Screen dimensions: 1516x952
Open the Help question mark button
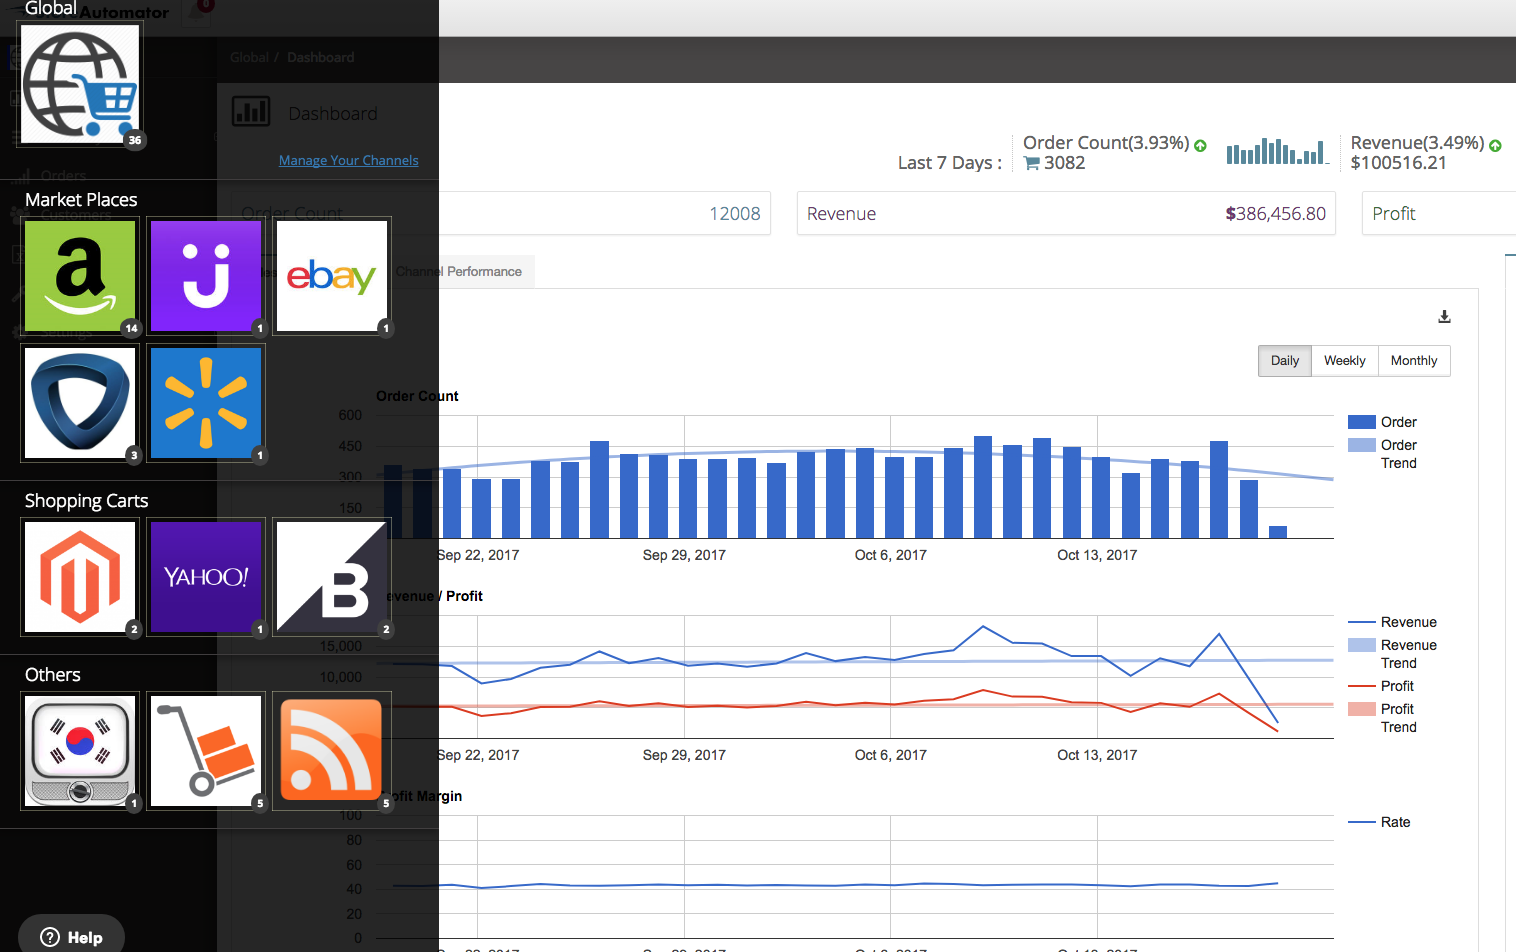(x=71, y=937)
